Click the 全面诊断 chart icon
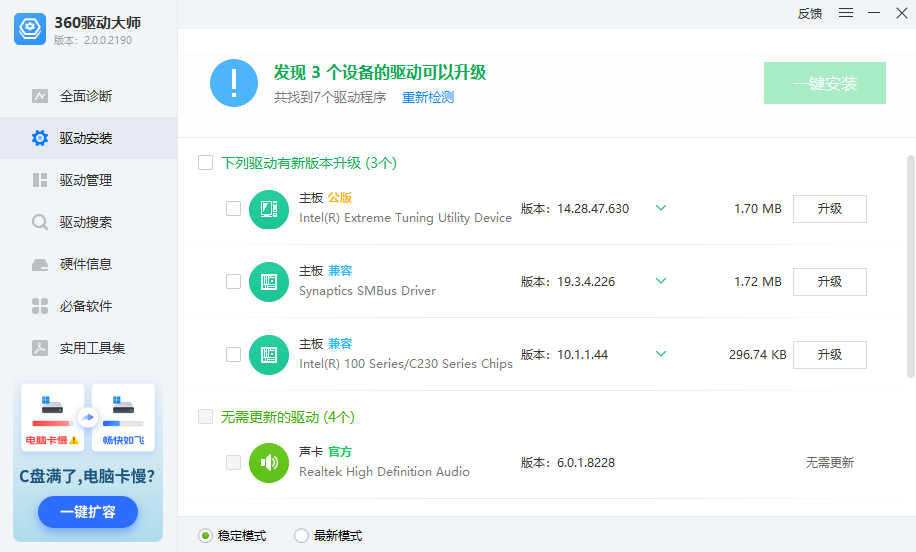The width and height of the screenshot is (916, 552). tap(40, 96)
